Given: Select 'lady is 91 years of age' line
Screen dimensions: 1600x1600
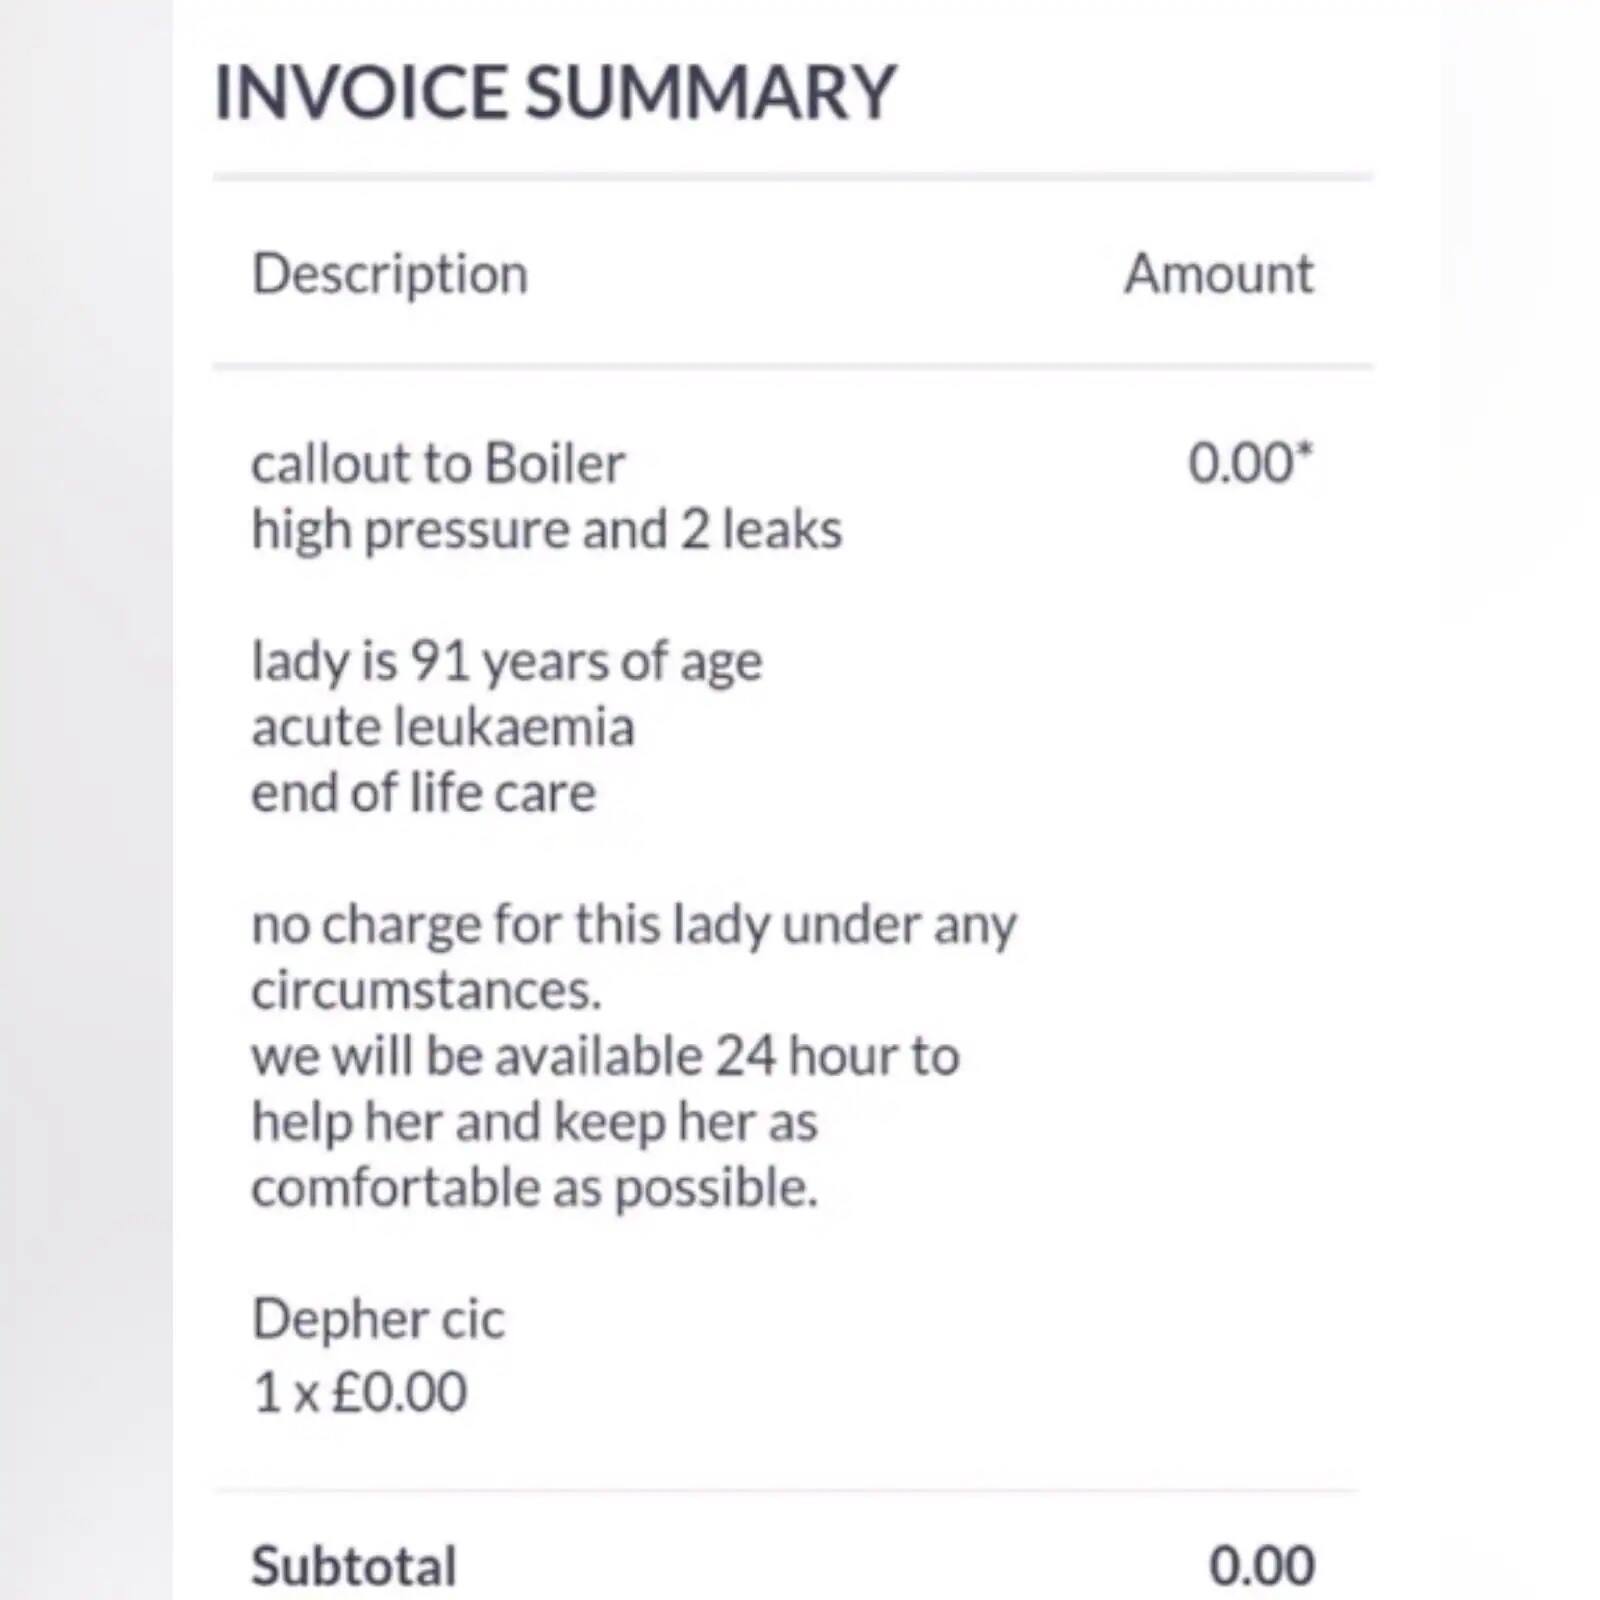Looking at the screenshot, I should point(506,662).
